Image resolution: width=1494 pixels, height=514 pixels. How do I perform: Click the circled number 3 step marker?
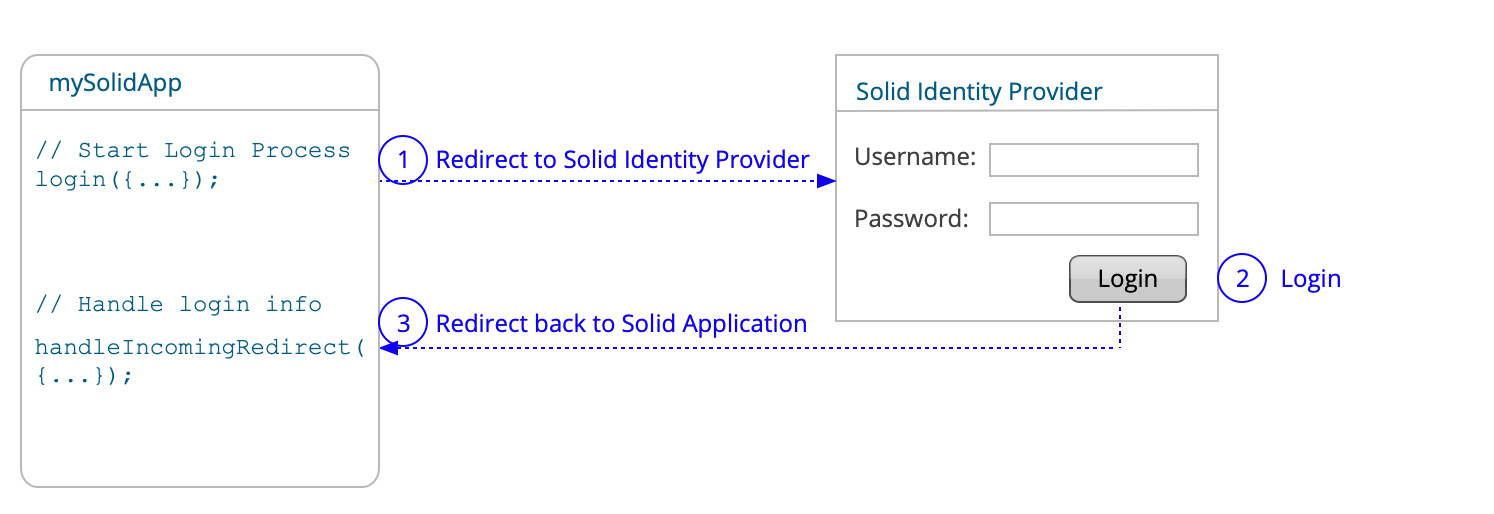403,324
